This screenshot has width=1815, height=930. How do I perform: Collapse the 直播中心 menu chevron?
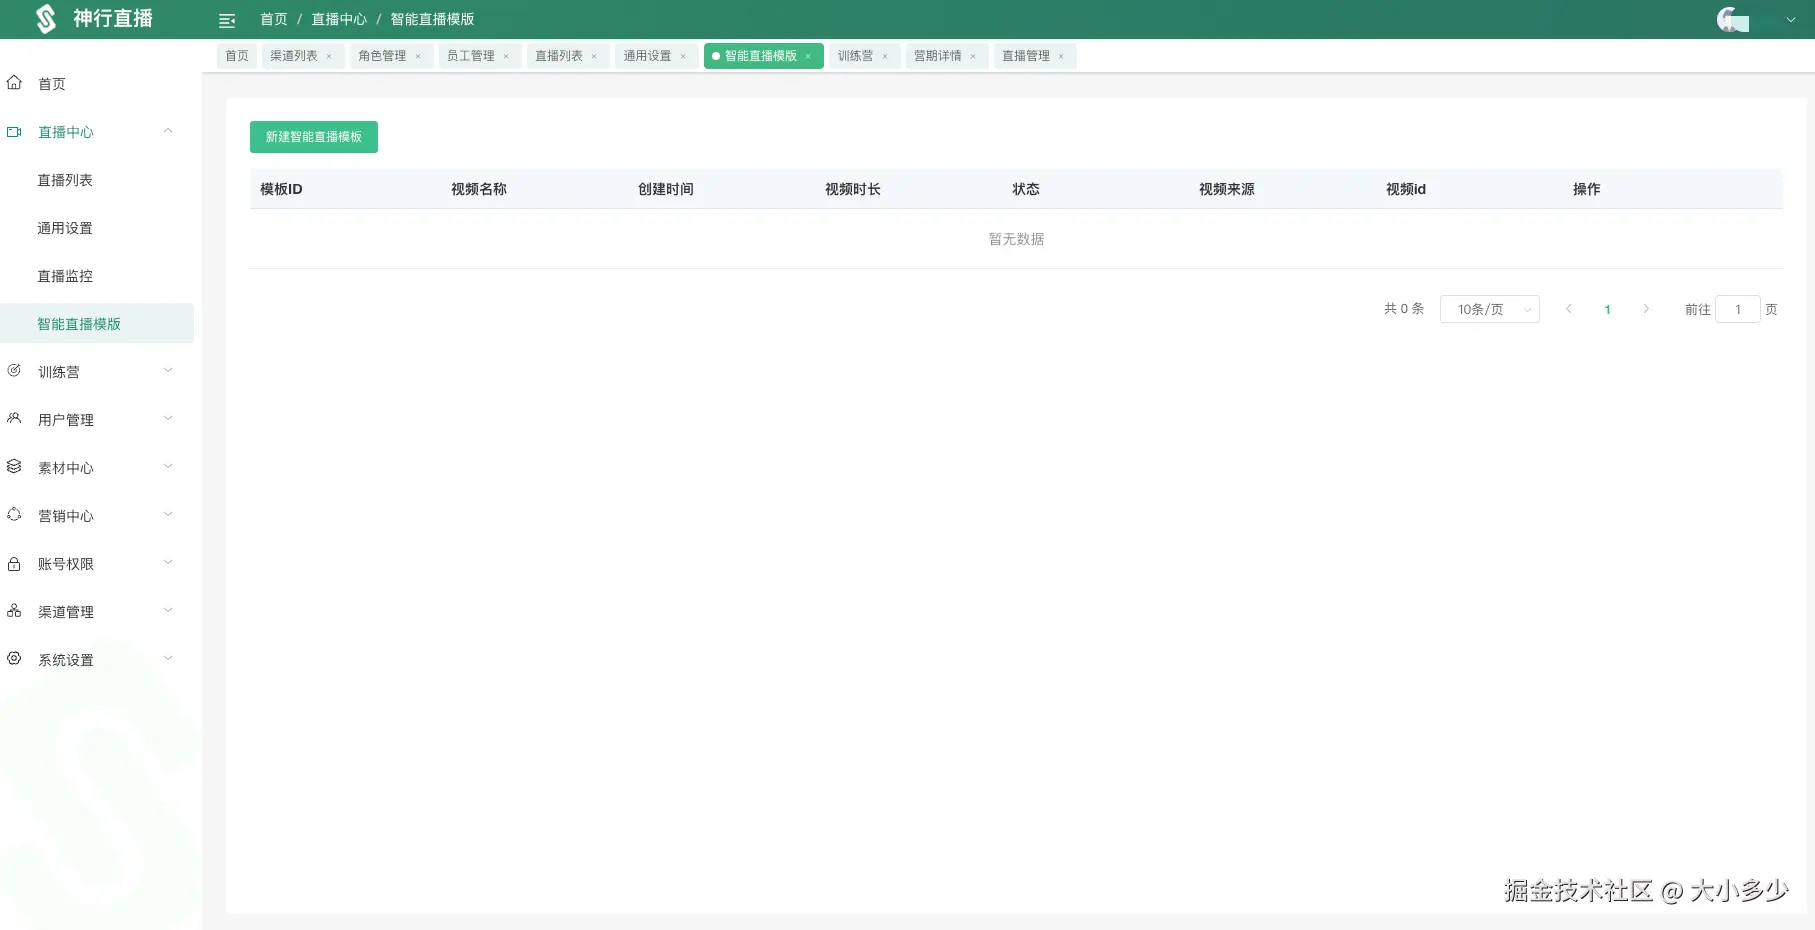pos(168,131)
